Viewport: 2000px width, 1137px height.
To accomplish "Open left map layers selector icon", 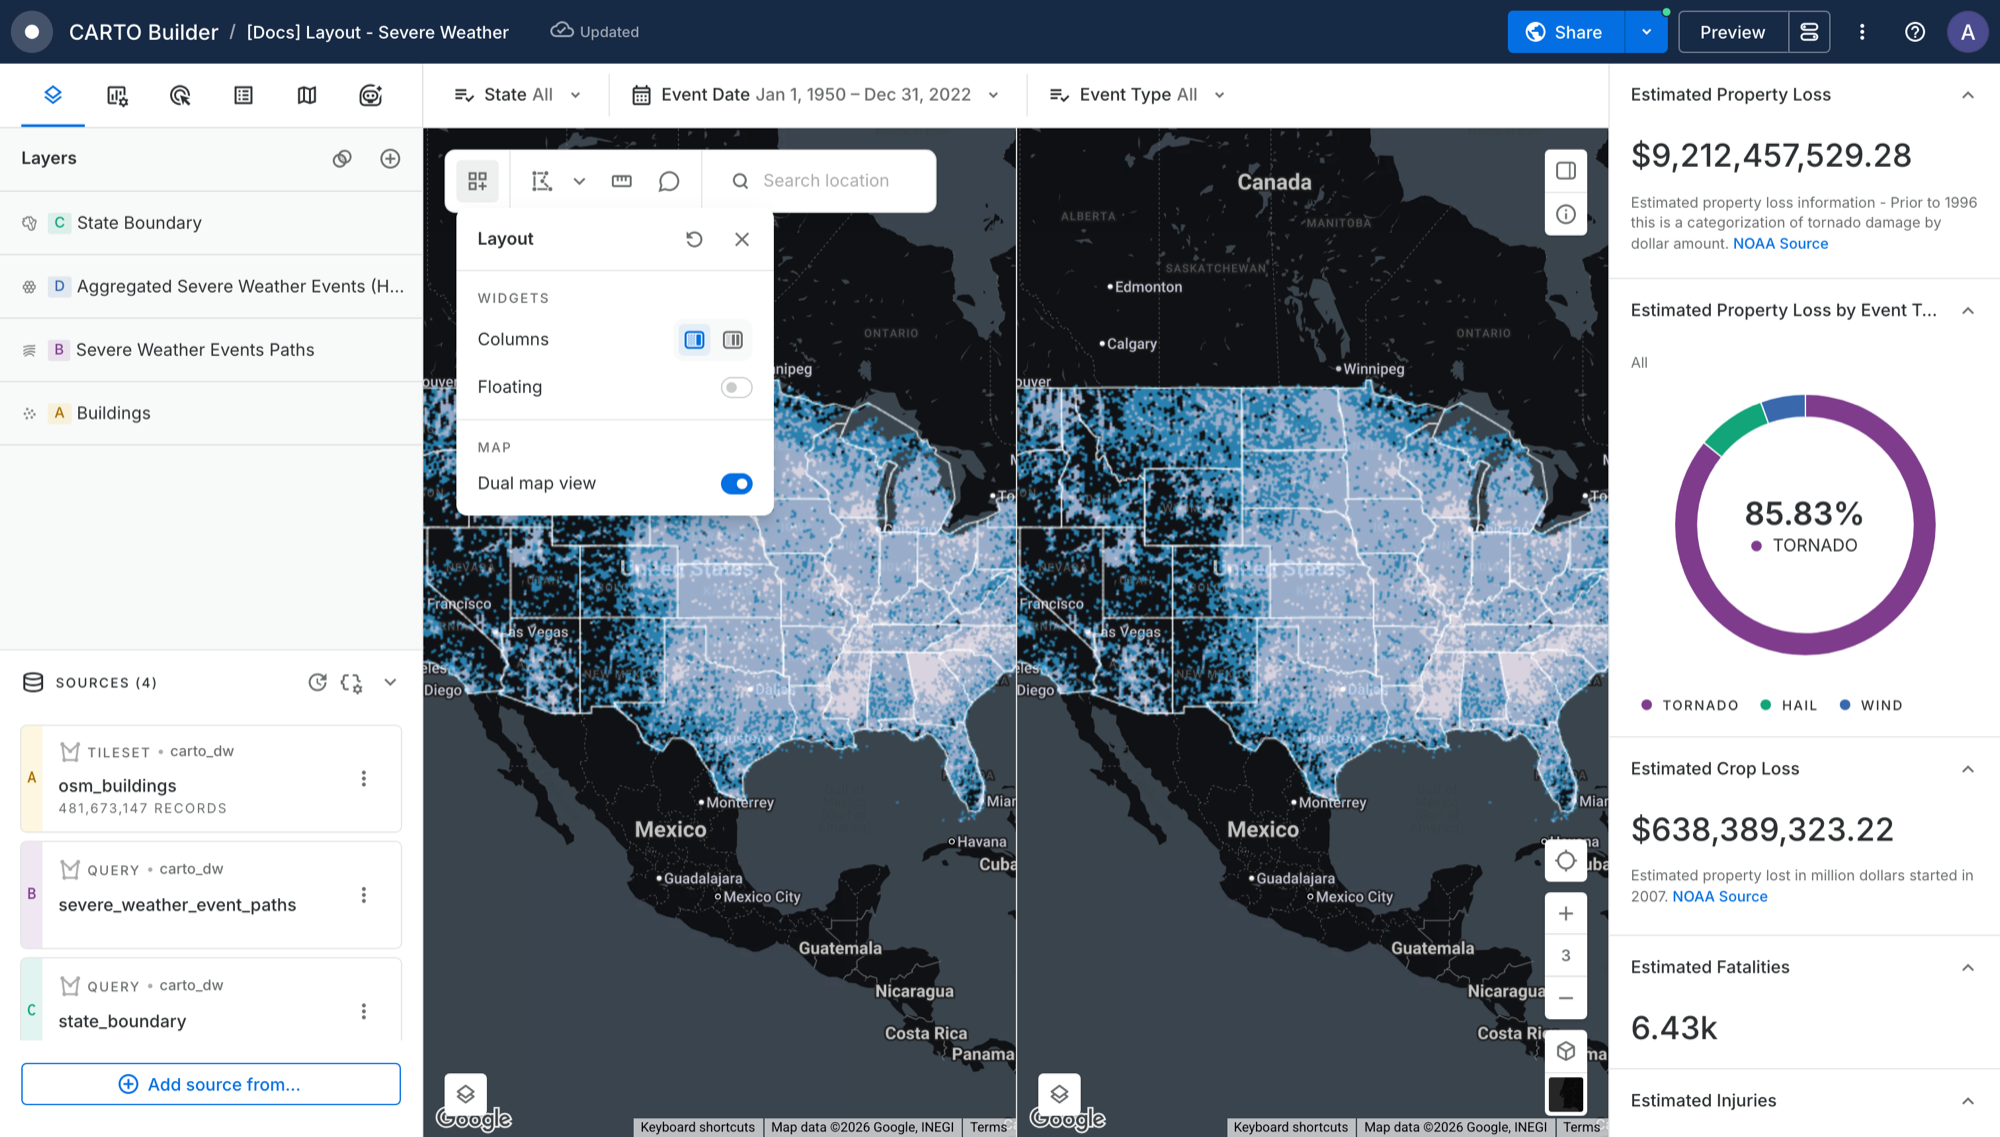I will [466, 1094].
